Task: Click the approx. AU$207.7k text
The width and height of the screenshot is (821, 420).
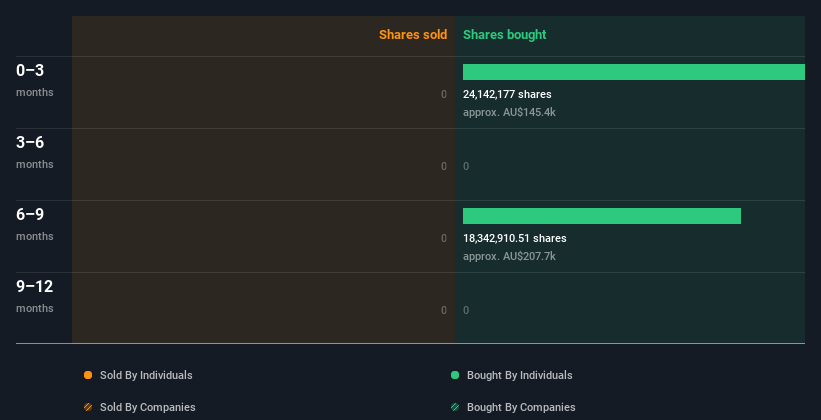Action: point(509,256)
